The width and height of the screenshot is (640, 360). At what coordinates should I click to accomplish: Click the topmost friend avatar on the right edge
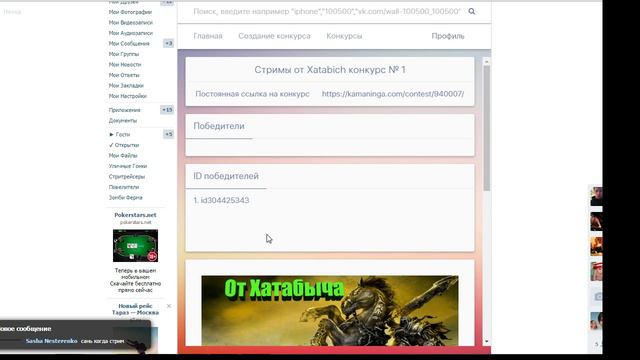(x=596, y=196)
